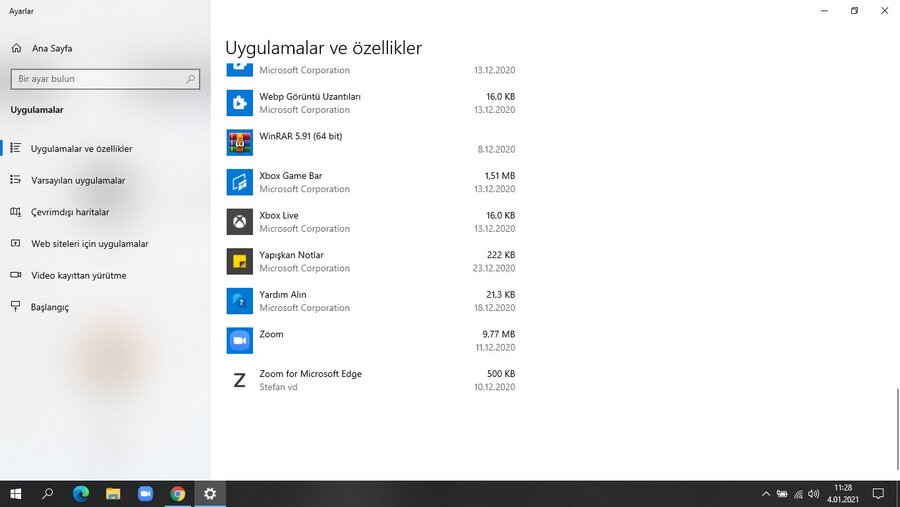Click the app list vertical scrollbar thumb
The width and height of the screenshot is (900, 507).
(x=898, y=429)
